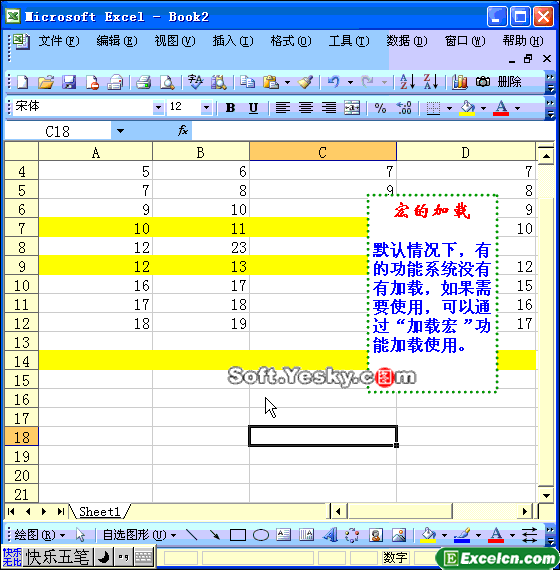Image resolution: width=560 pixels, height=570 pixels.
Task: Align text right
Action: [x=329, y=108]
